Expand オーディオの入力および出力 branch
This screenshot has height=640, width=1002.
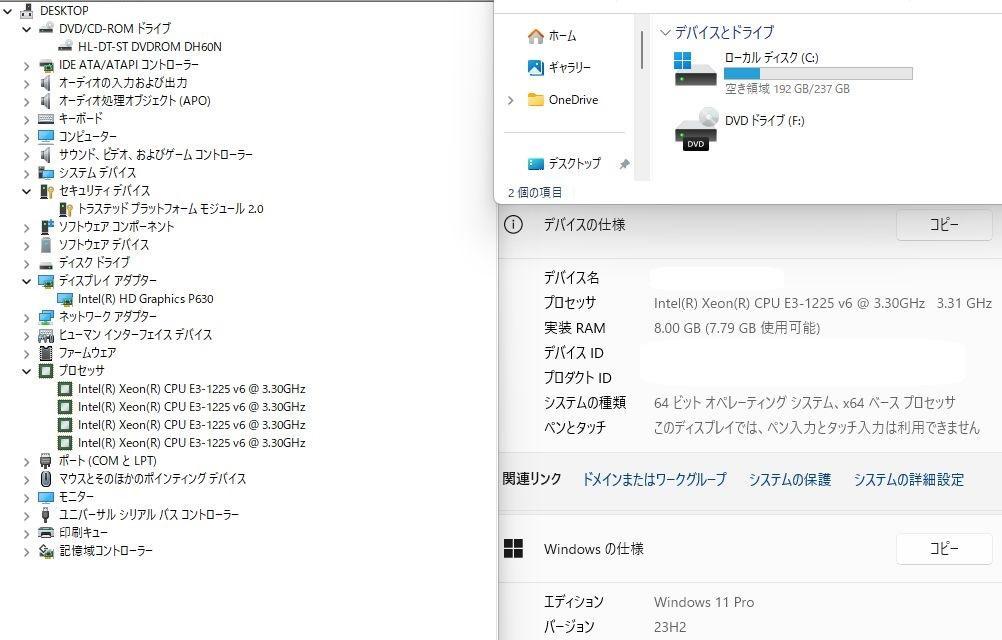[x=27, y=83]
